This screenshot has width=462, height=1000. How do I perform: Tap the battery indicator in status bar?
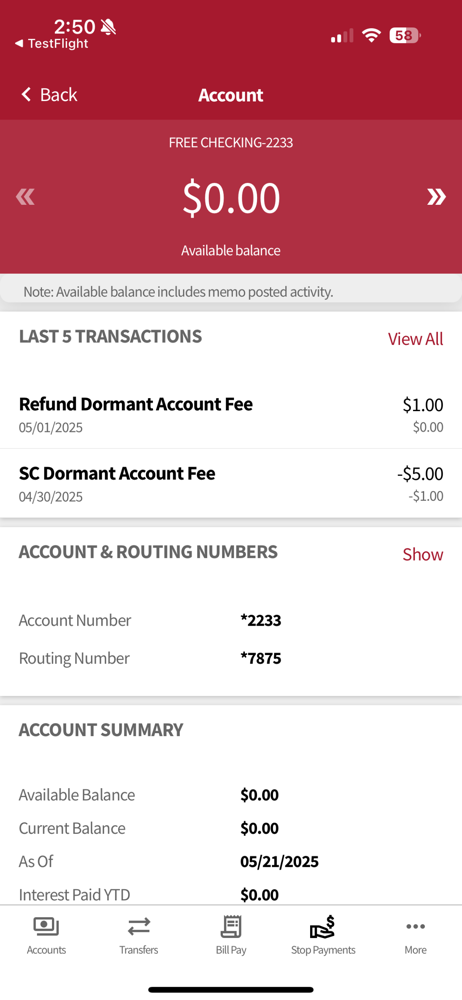405,36
